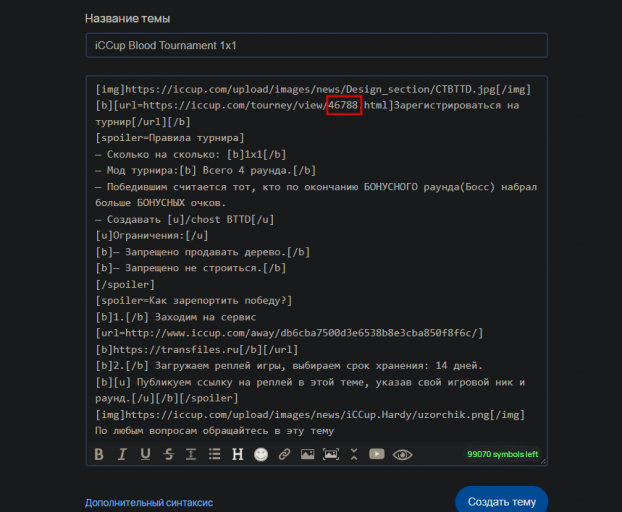This screenshot has width=622, height=512.
Task: Insert a heading with the H icon
Action: (238, 454)
